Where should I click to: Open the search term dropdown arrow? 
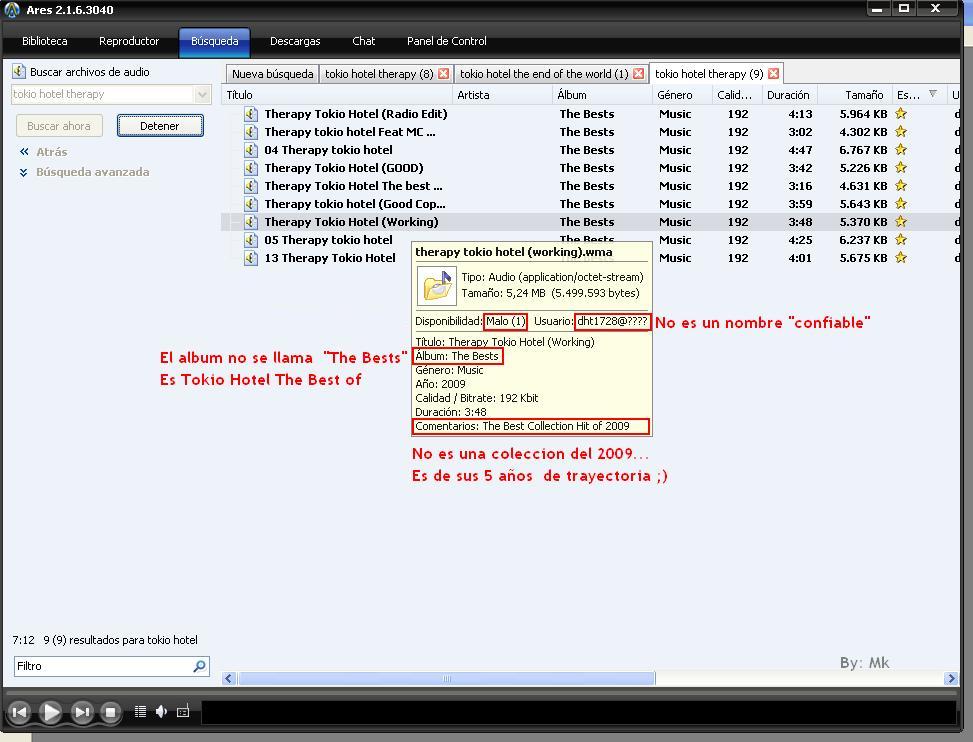click(202, 94)
